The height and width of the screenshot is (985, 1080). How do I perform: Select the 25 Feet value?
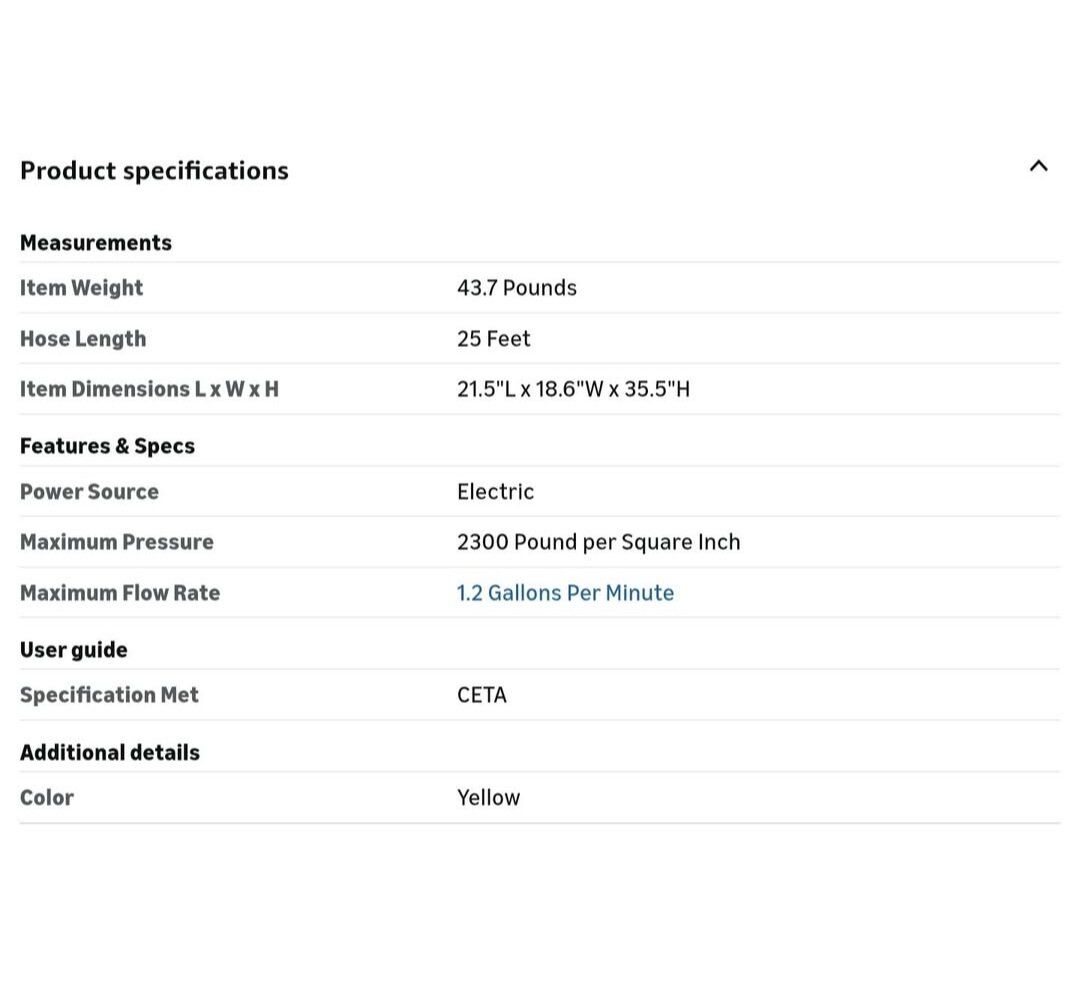tap(494, 339)
